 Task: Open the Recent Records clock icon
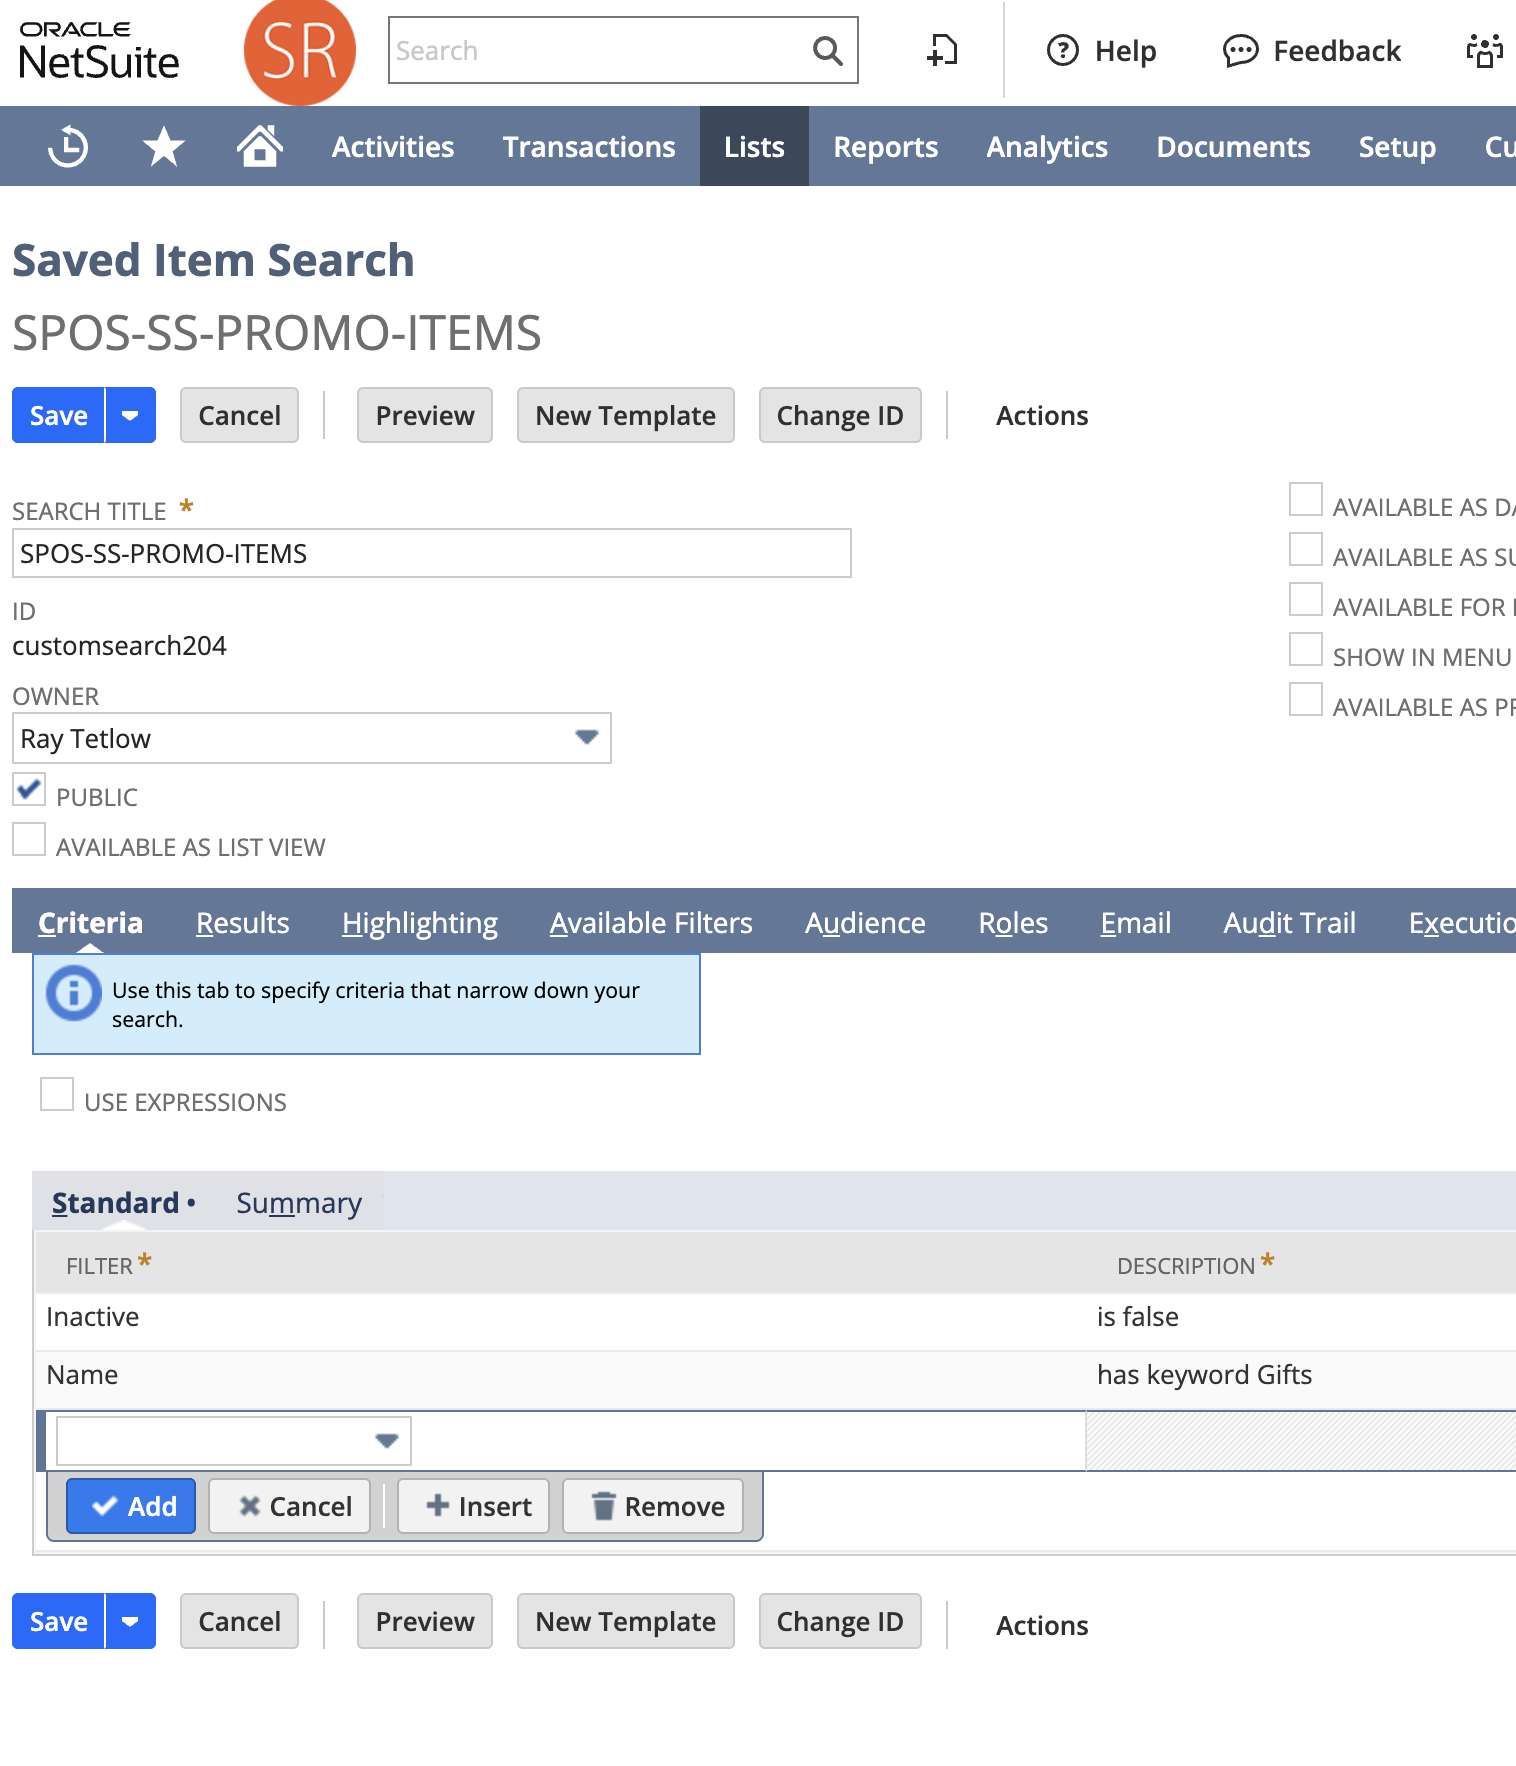tap(68, 147)
